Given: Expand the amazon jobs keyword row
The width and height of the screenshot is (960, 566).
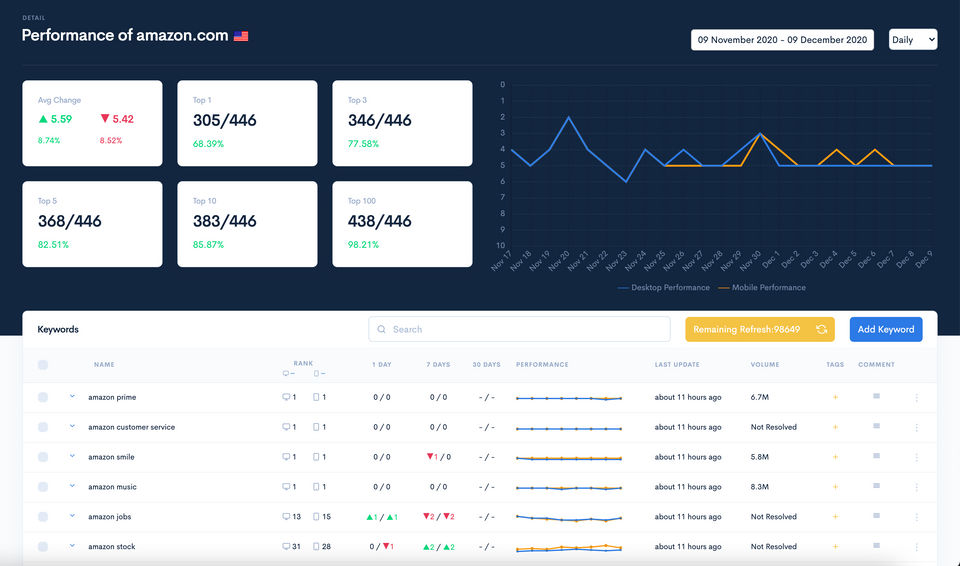Looking at the screenshot, I should (72, 516).
